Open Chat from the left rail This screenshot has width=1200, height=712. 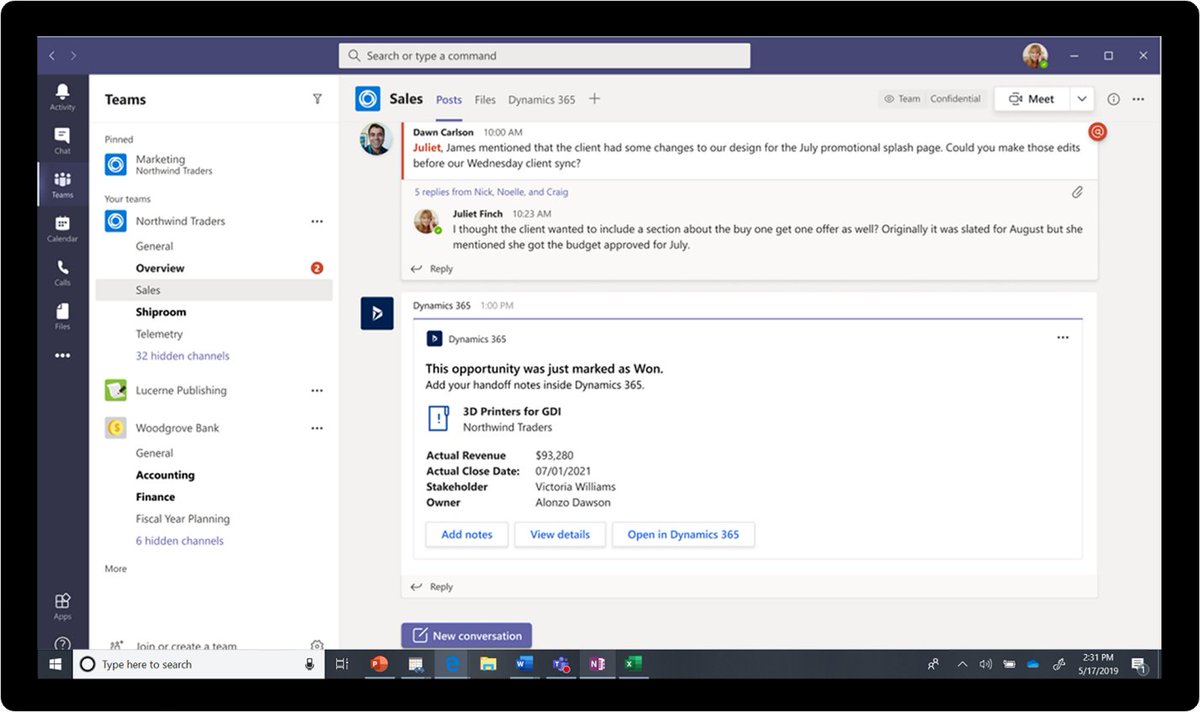[x=61, y=140]
